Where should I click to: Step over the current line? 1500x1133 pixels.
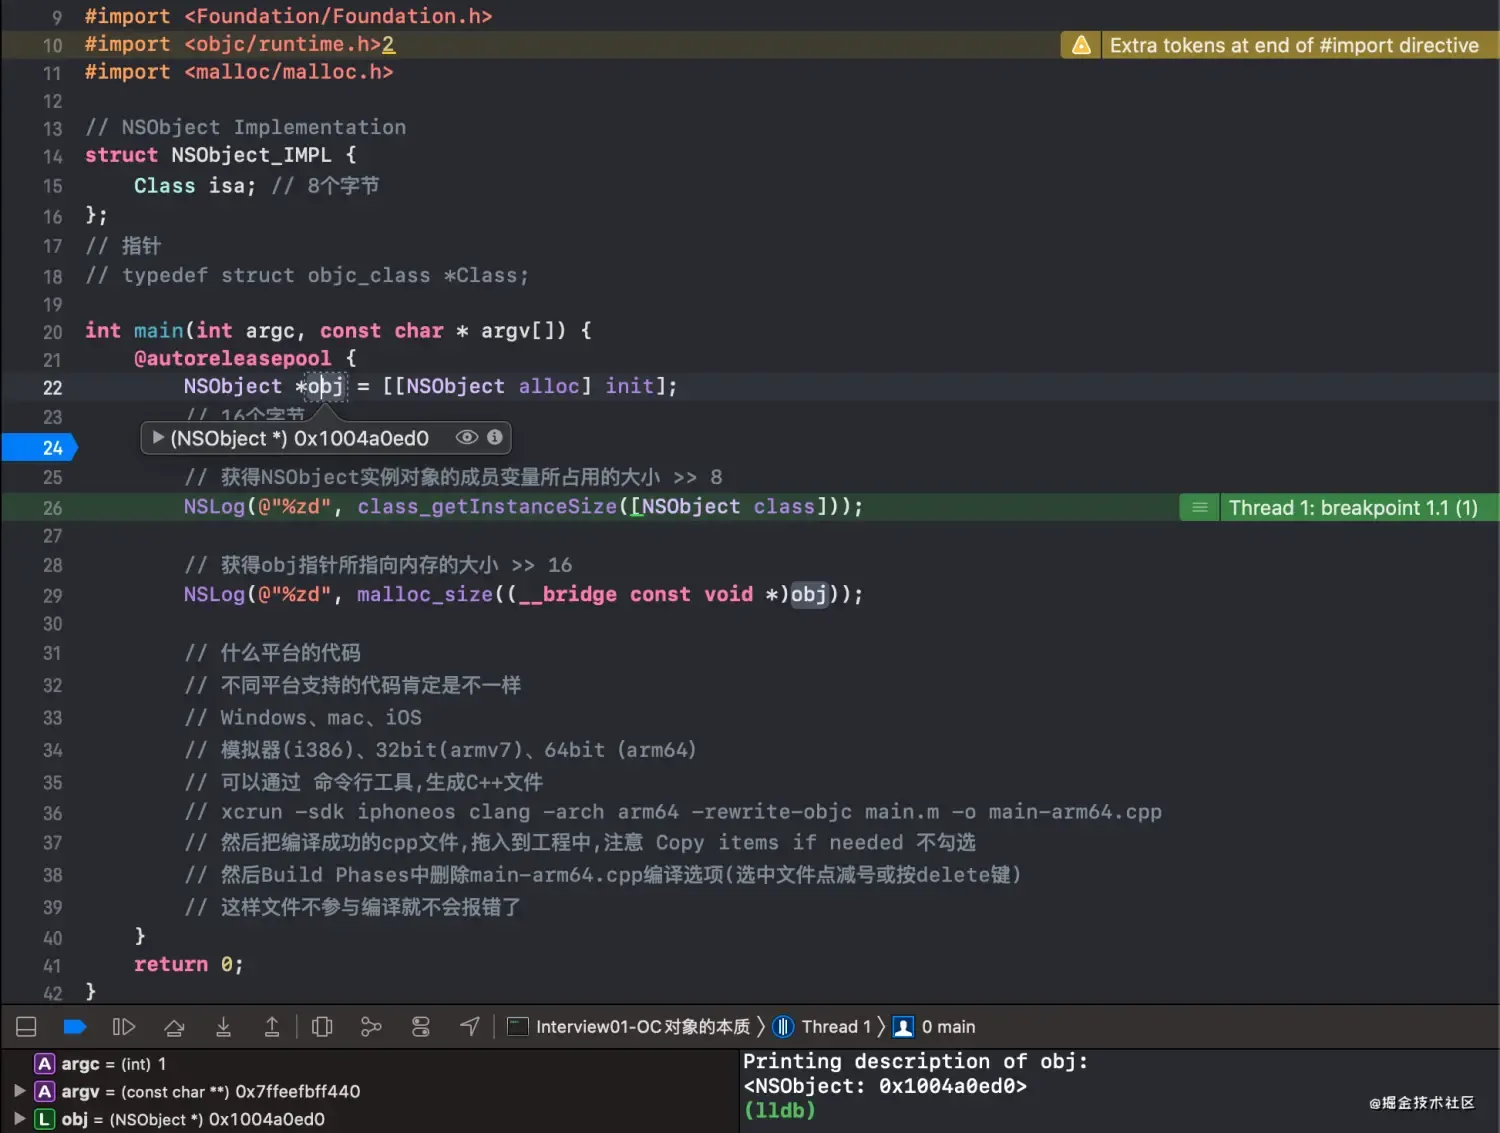(174, 1026)
